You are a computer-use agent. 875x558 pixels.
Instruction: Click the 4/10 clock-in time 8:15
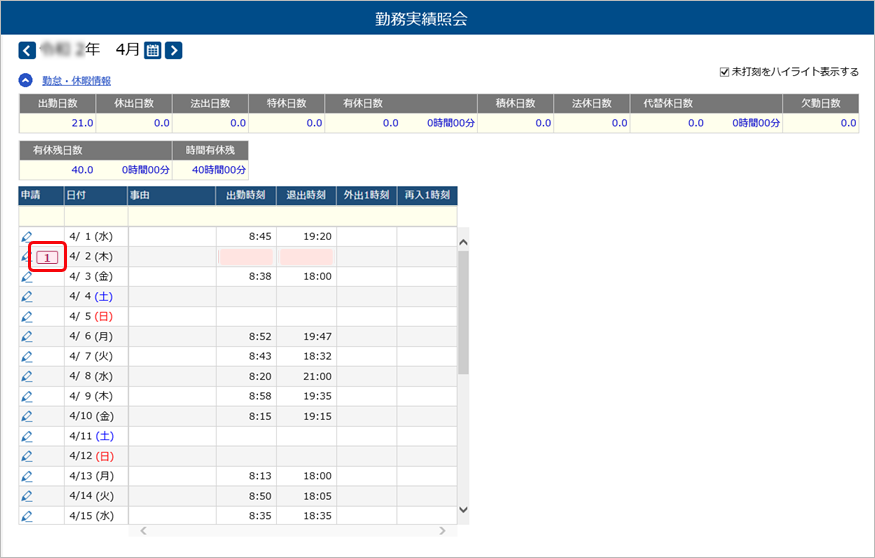tap(260, 417)
